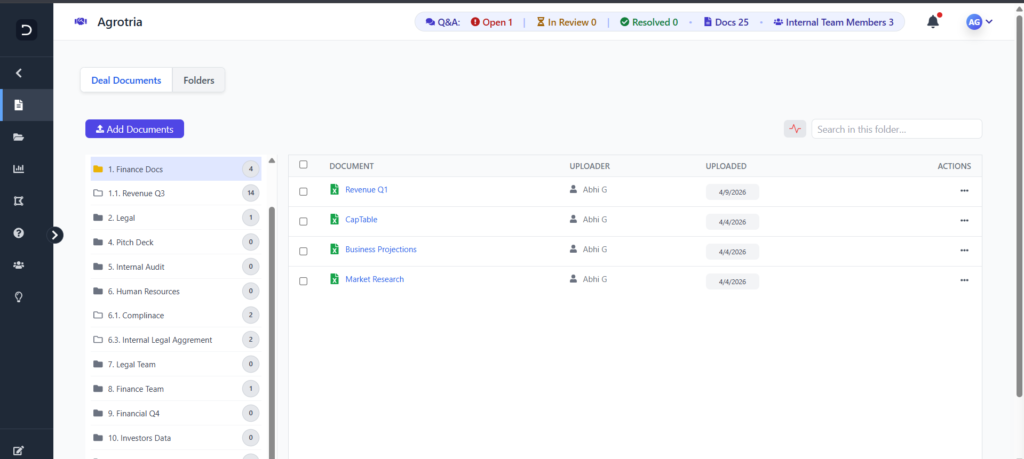Open actions menu for CapTable row
The width and height of the screenshot is (1024, 459).
964,220
